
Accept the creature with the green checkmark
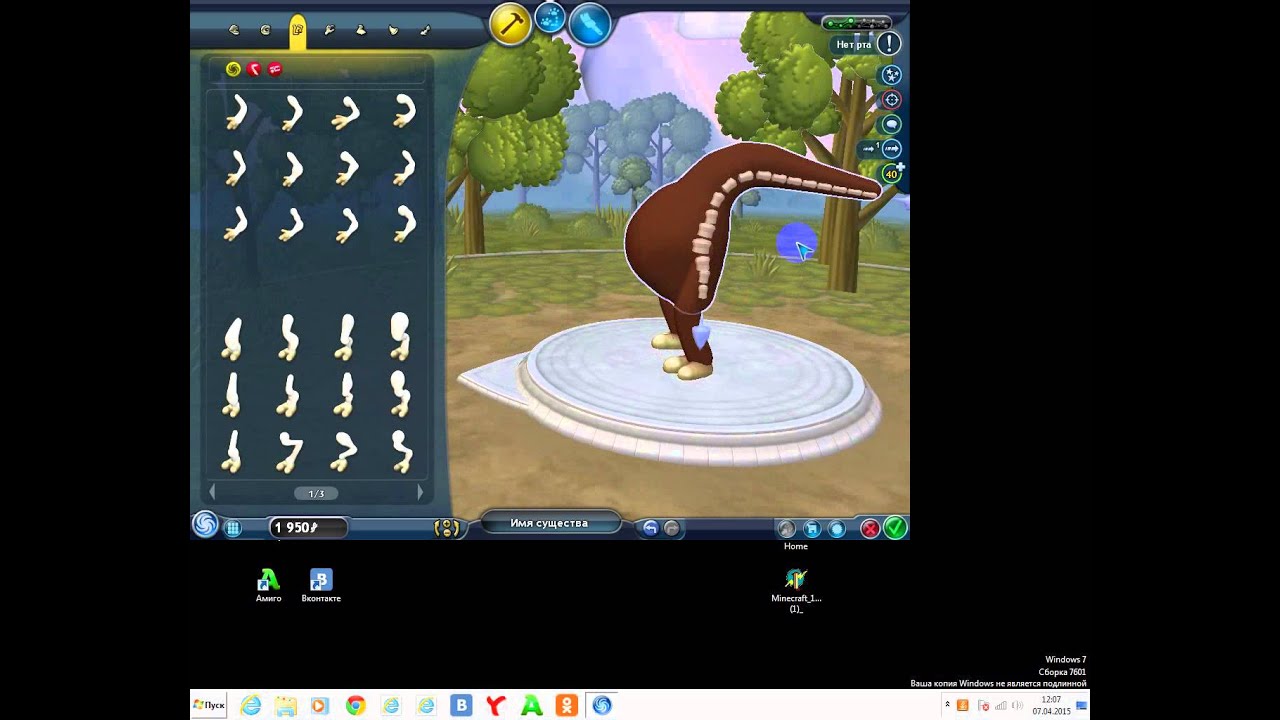895,527
